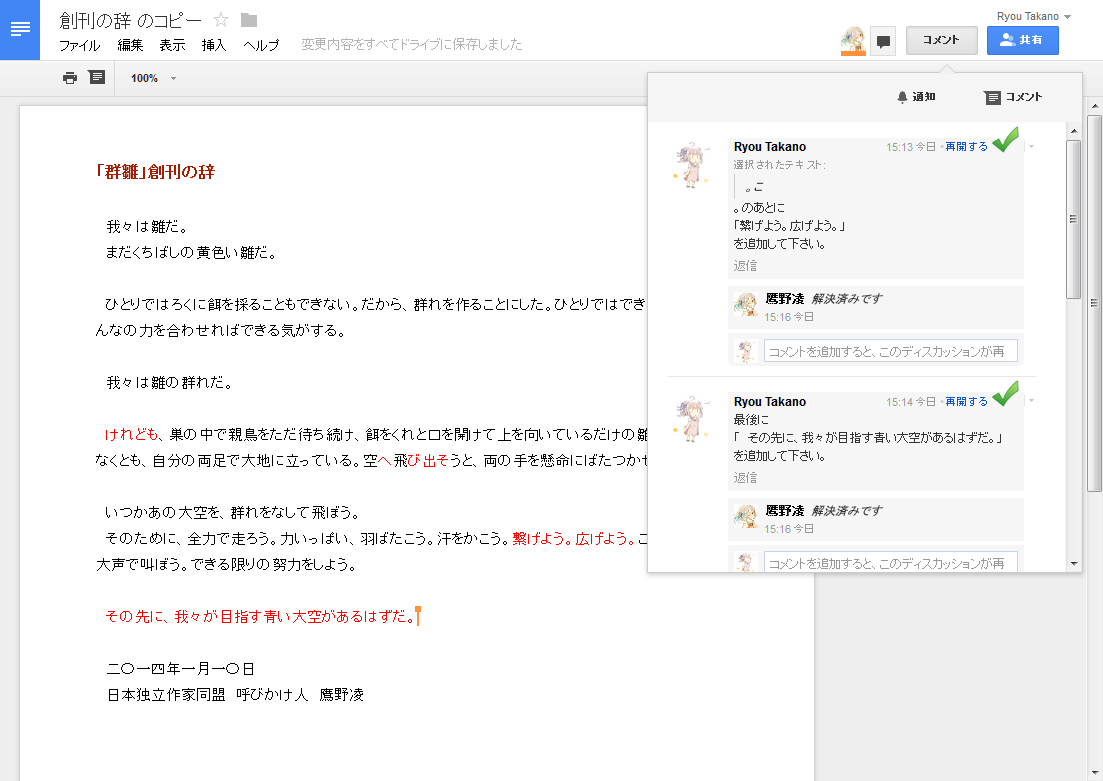The width and height of the screenshot is (1103, 781).
Task: Star the document 創刊の辞 のコピー
Action: pyautogui.click(x=222, y=20)
